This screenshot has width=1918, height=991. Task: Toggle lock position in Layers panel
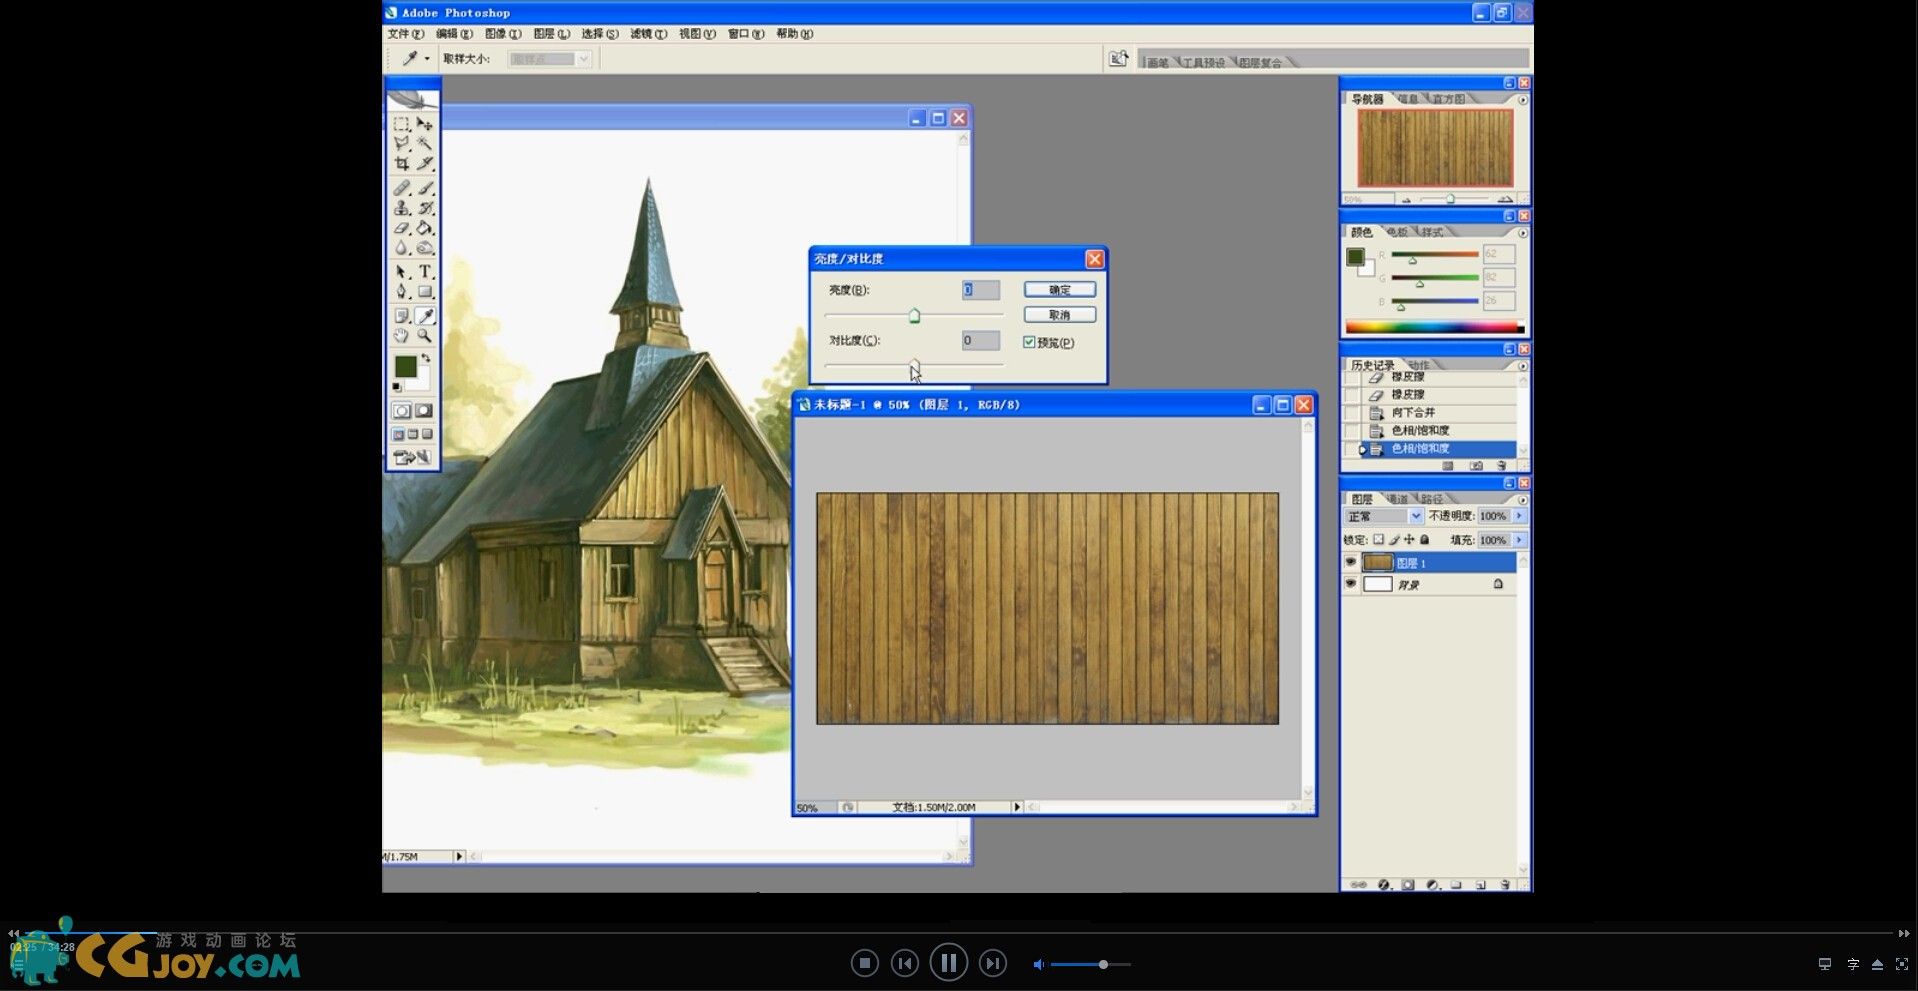1409,540
